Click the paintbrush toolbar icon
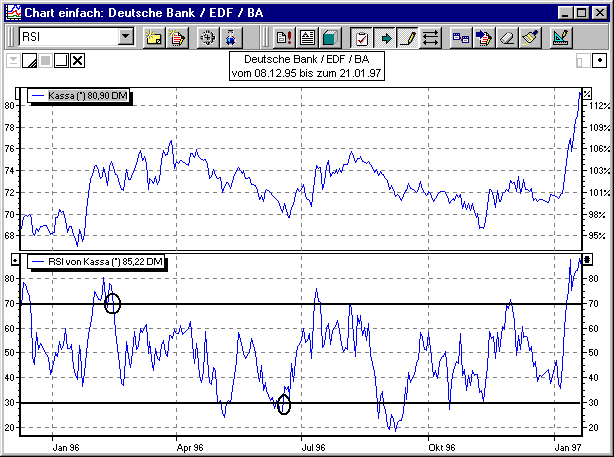 530,38
